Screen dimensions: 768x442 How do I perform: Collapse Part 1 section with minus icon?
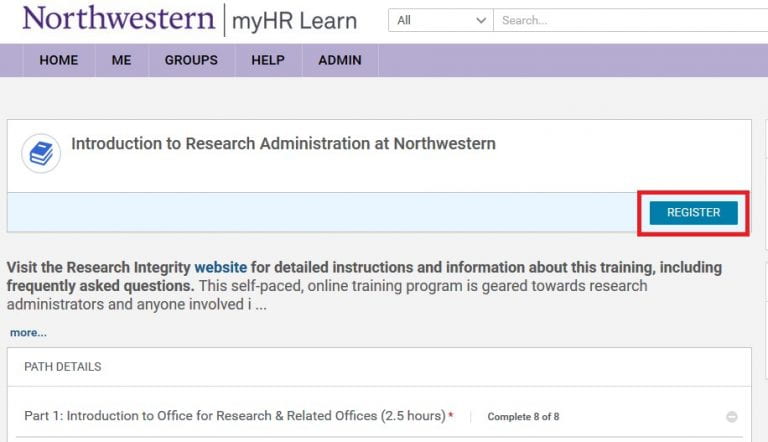(x=732, y=417)
